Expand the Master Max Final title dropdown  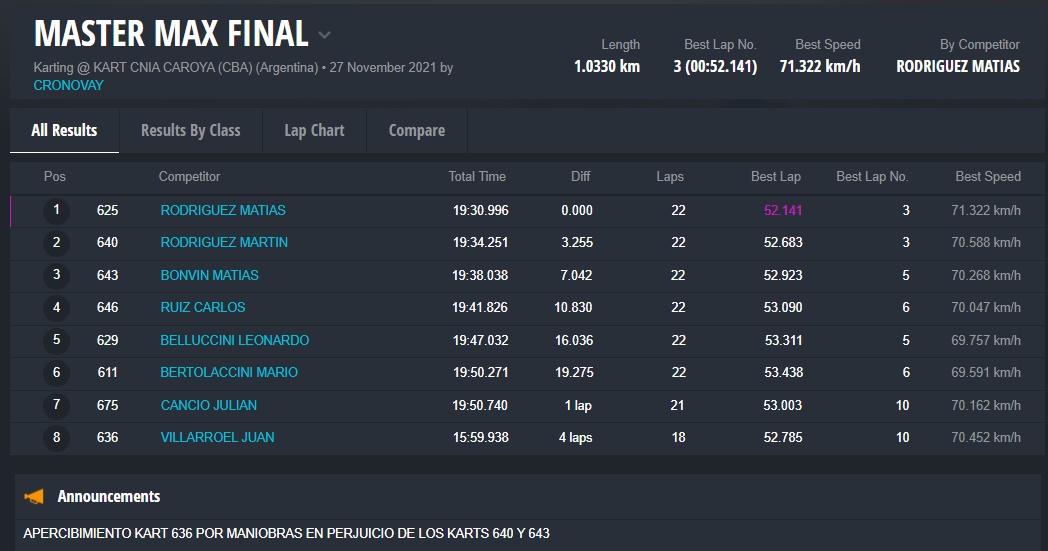point(324,35)
